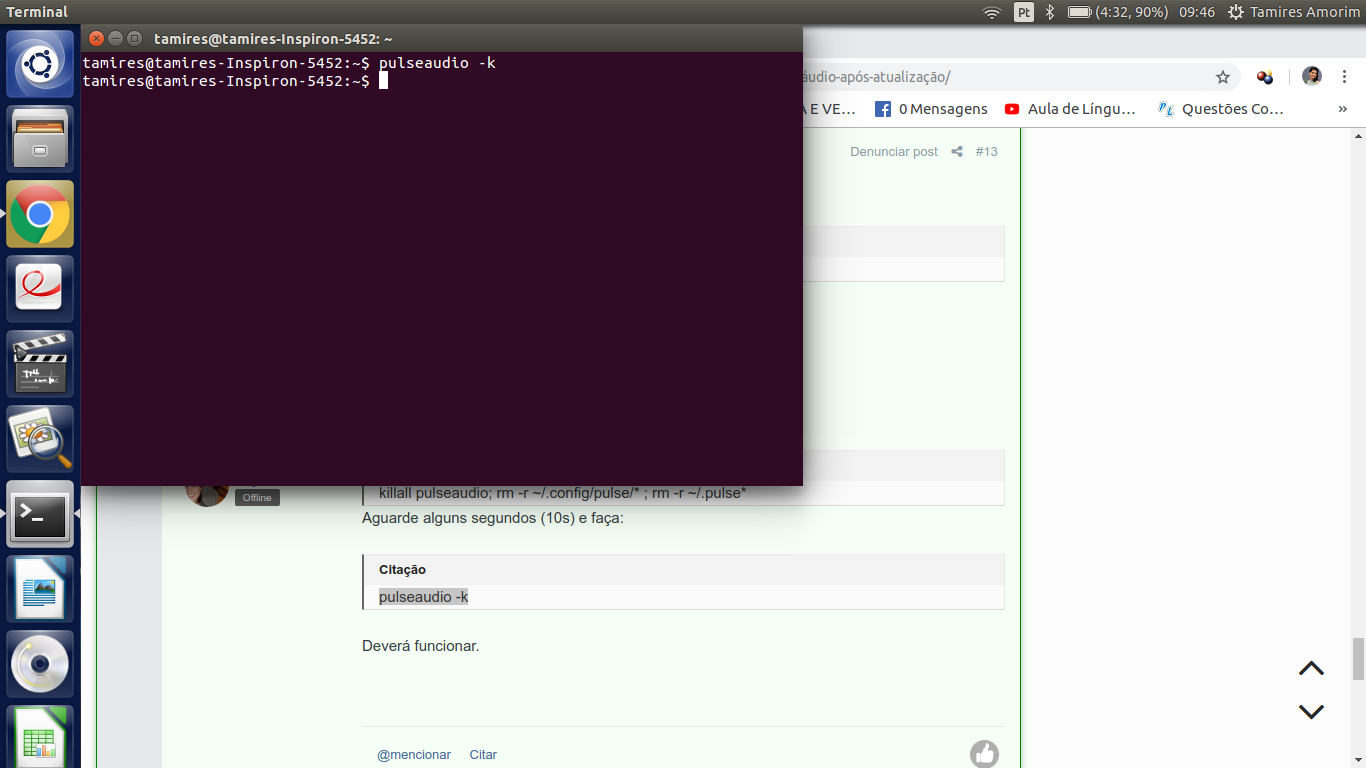Click Denunciar post link
This screenshot has height=768, width=1366.
(x=894, y=152)
